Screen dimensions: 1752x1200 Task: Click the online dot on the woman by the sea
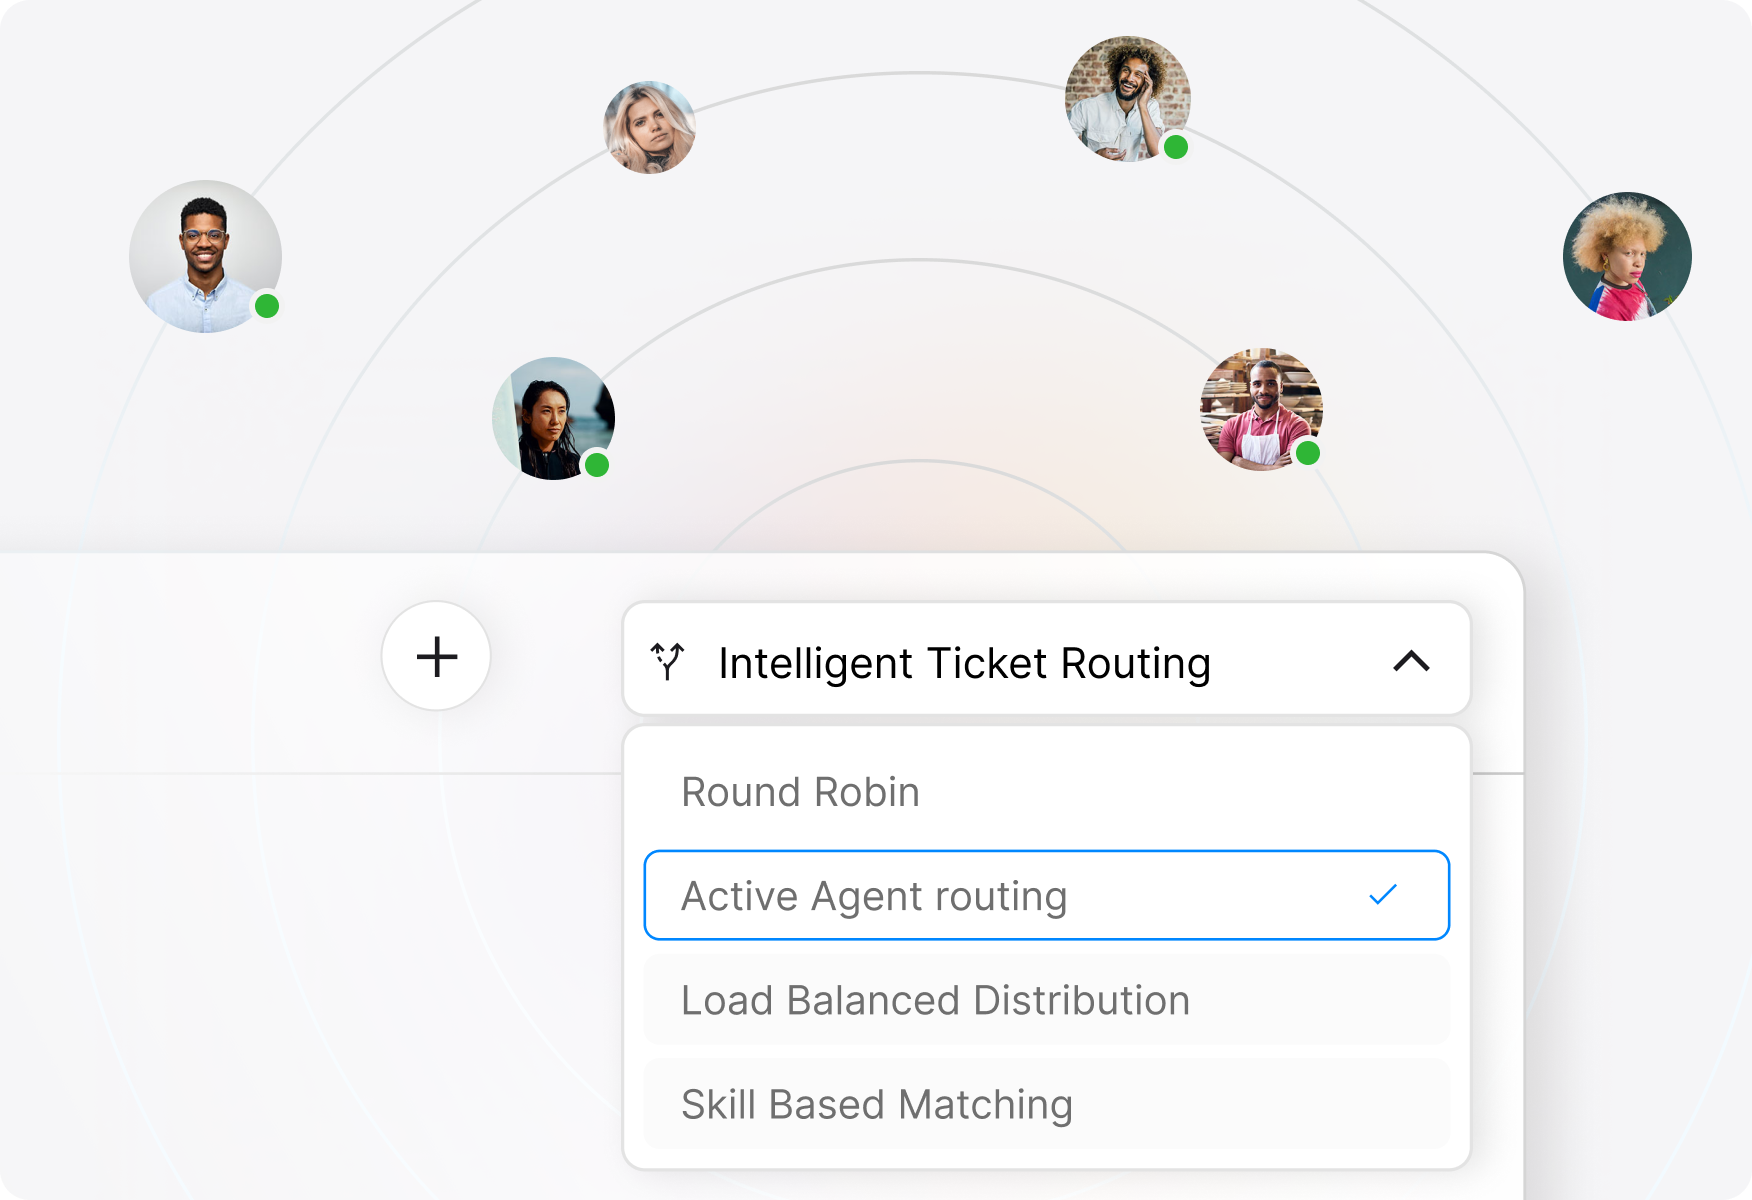point(597,464)
